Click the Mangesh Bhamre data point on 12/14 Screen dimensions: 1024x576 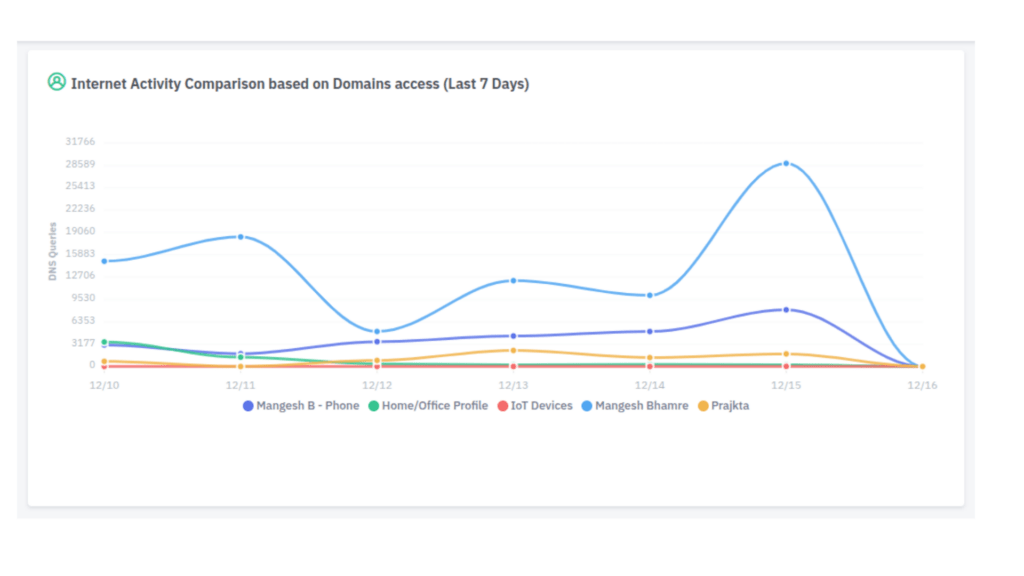[x=650, y=295]
